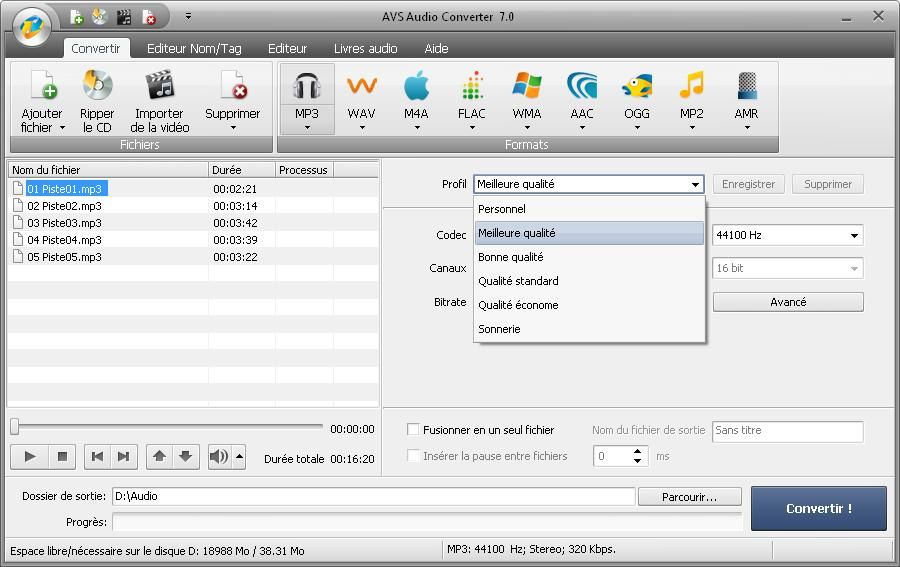Click the Sans titre output name field

tap(788, 432)
